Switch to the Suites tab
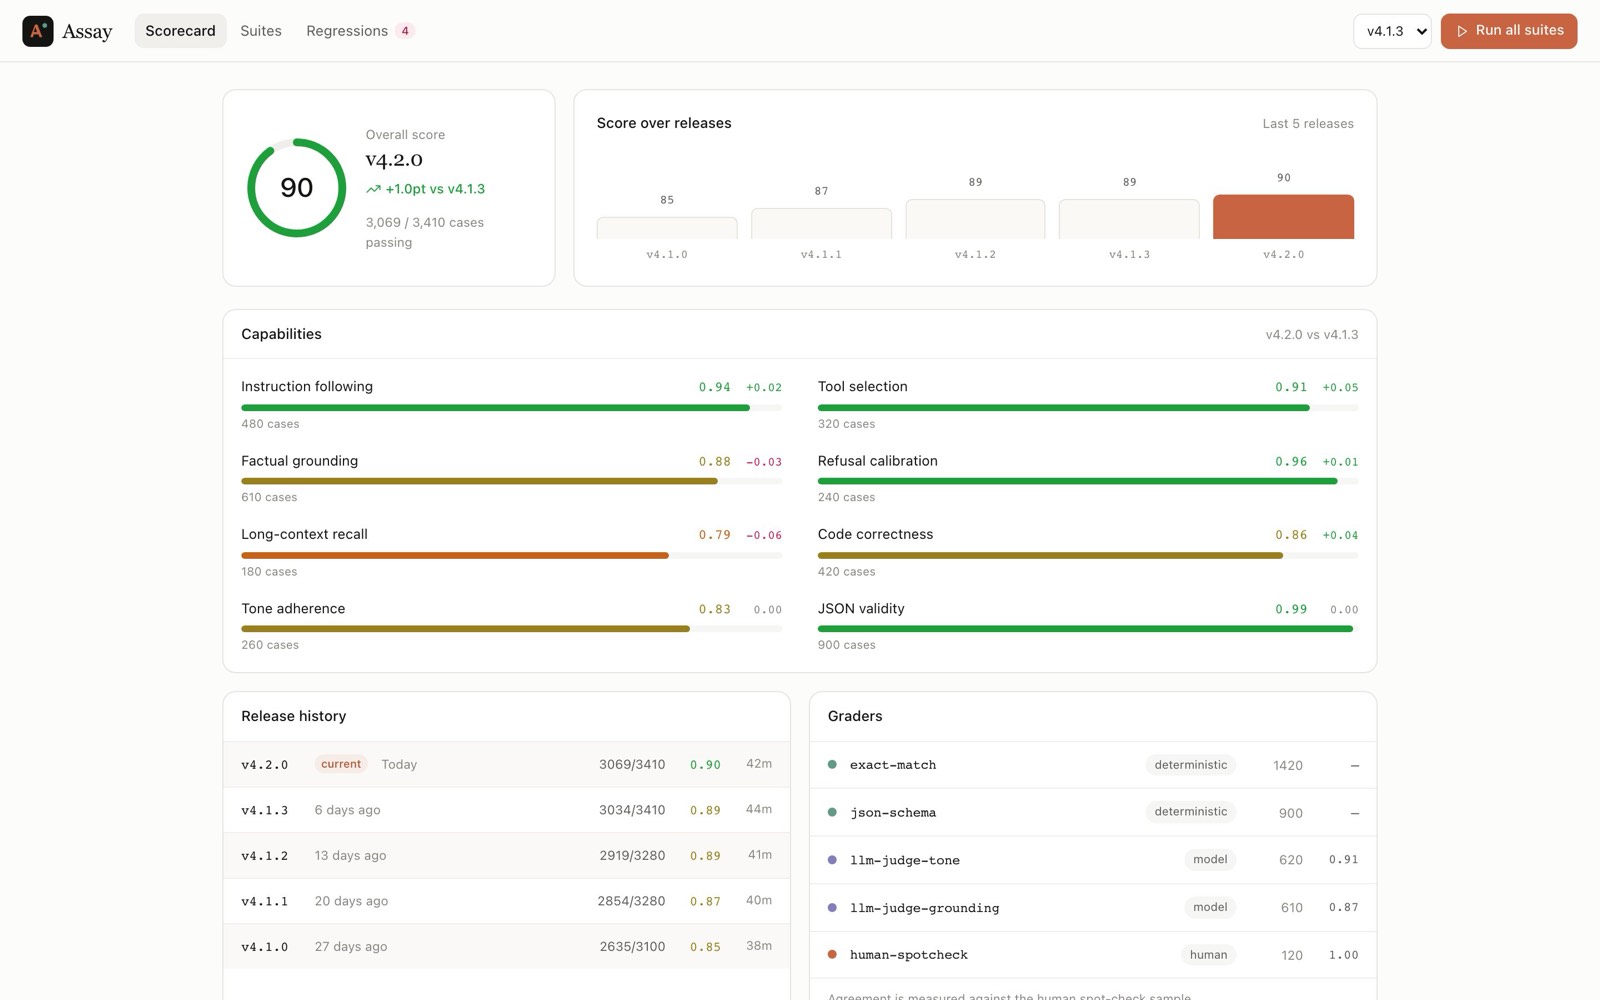The image size is (1600, 1000). pos(261,31)
